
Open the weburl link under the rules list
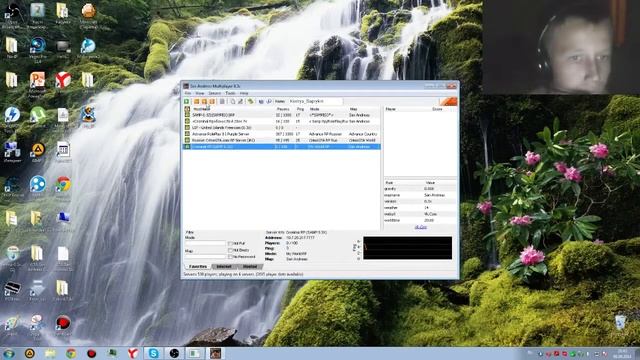[420, 227]
